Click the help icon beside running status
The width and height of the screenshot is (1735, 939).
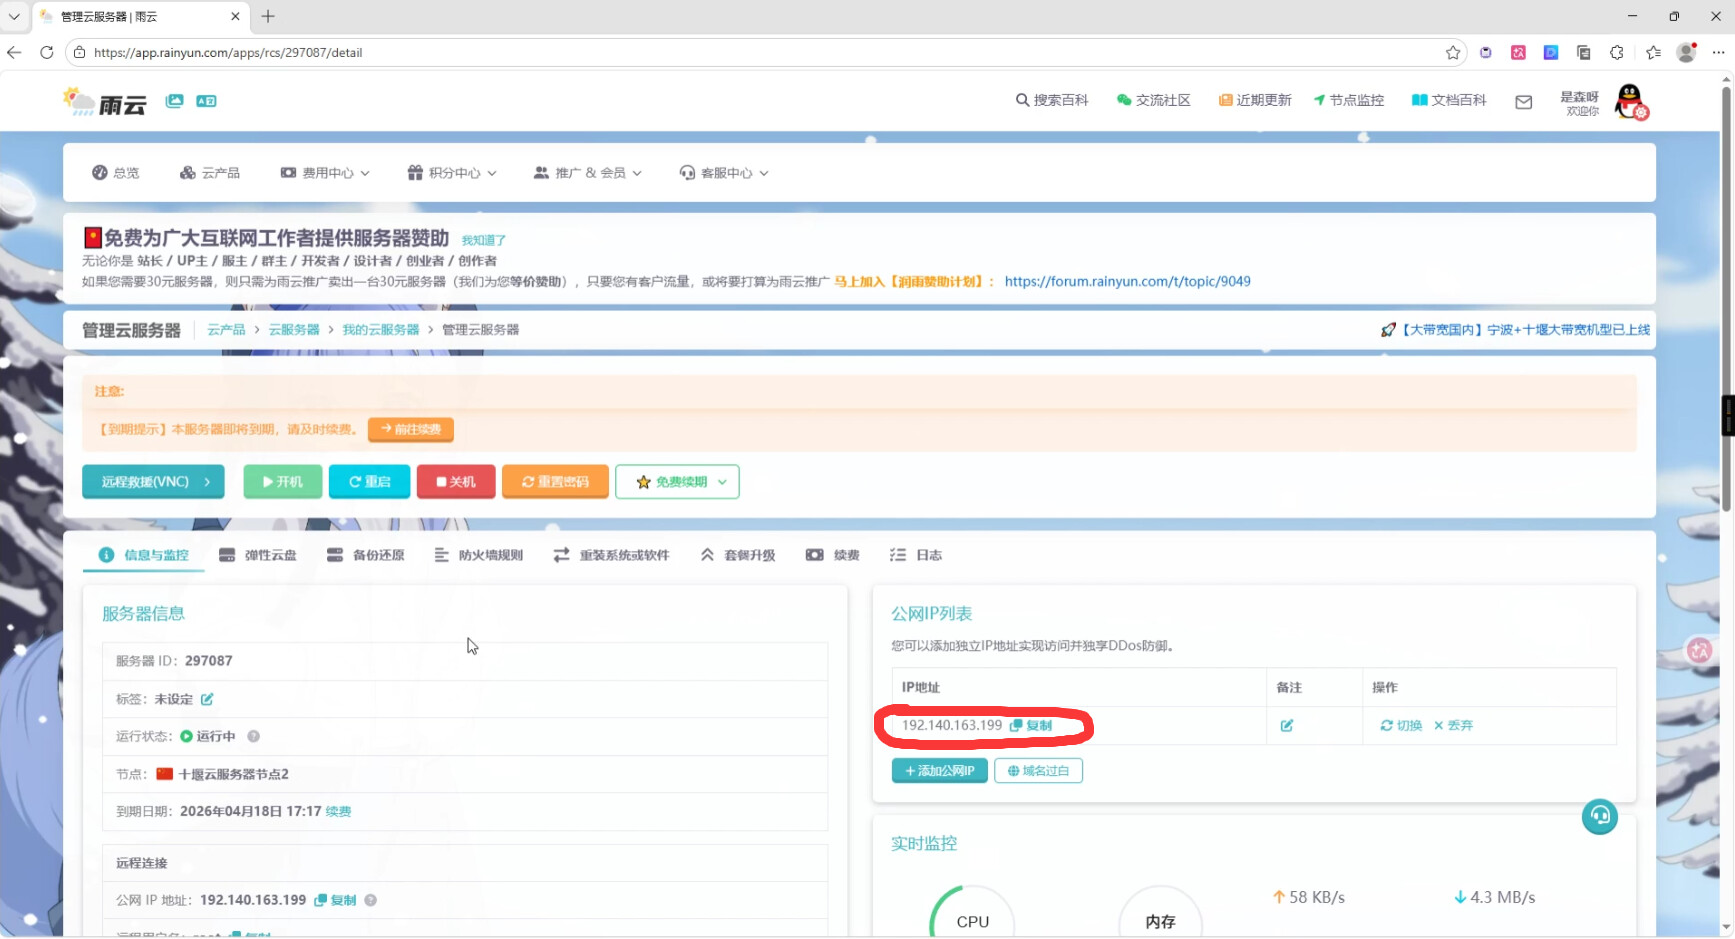pyautogui.click(x=254, y=737)
